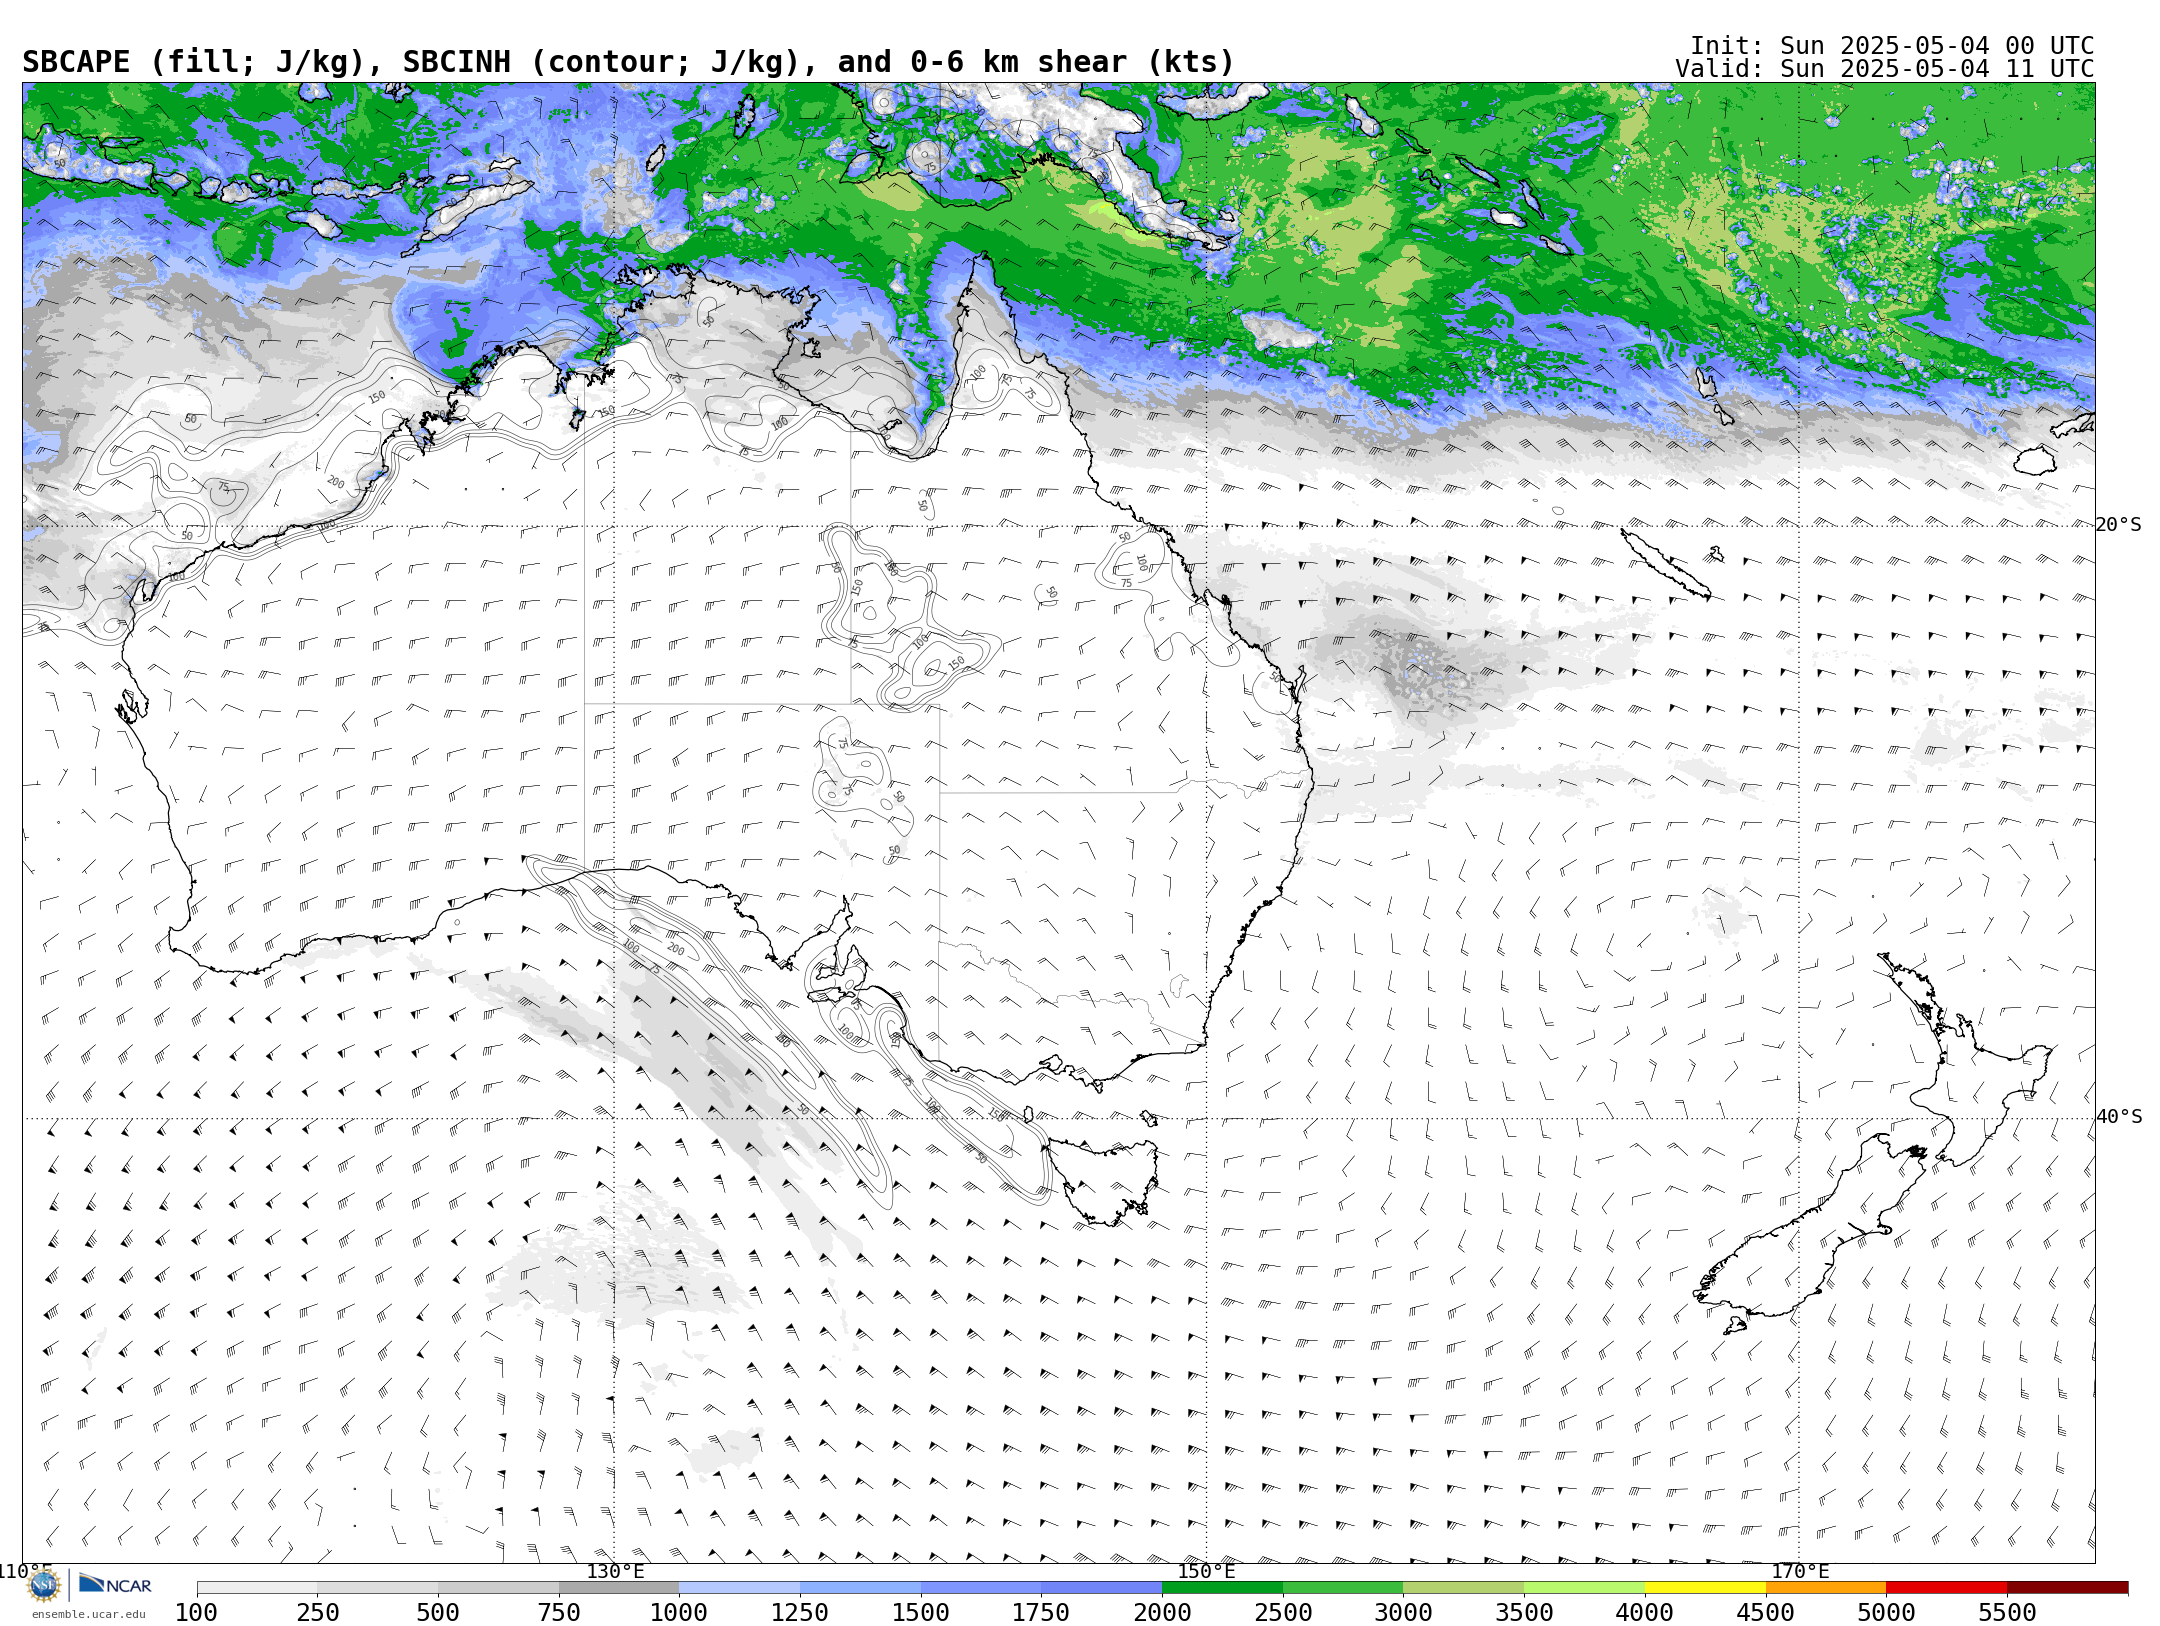The width and height of the screenshot is (2160, 1626).
Task: Click the 40°S latitude label
Action: tap(2118, 1117)
